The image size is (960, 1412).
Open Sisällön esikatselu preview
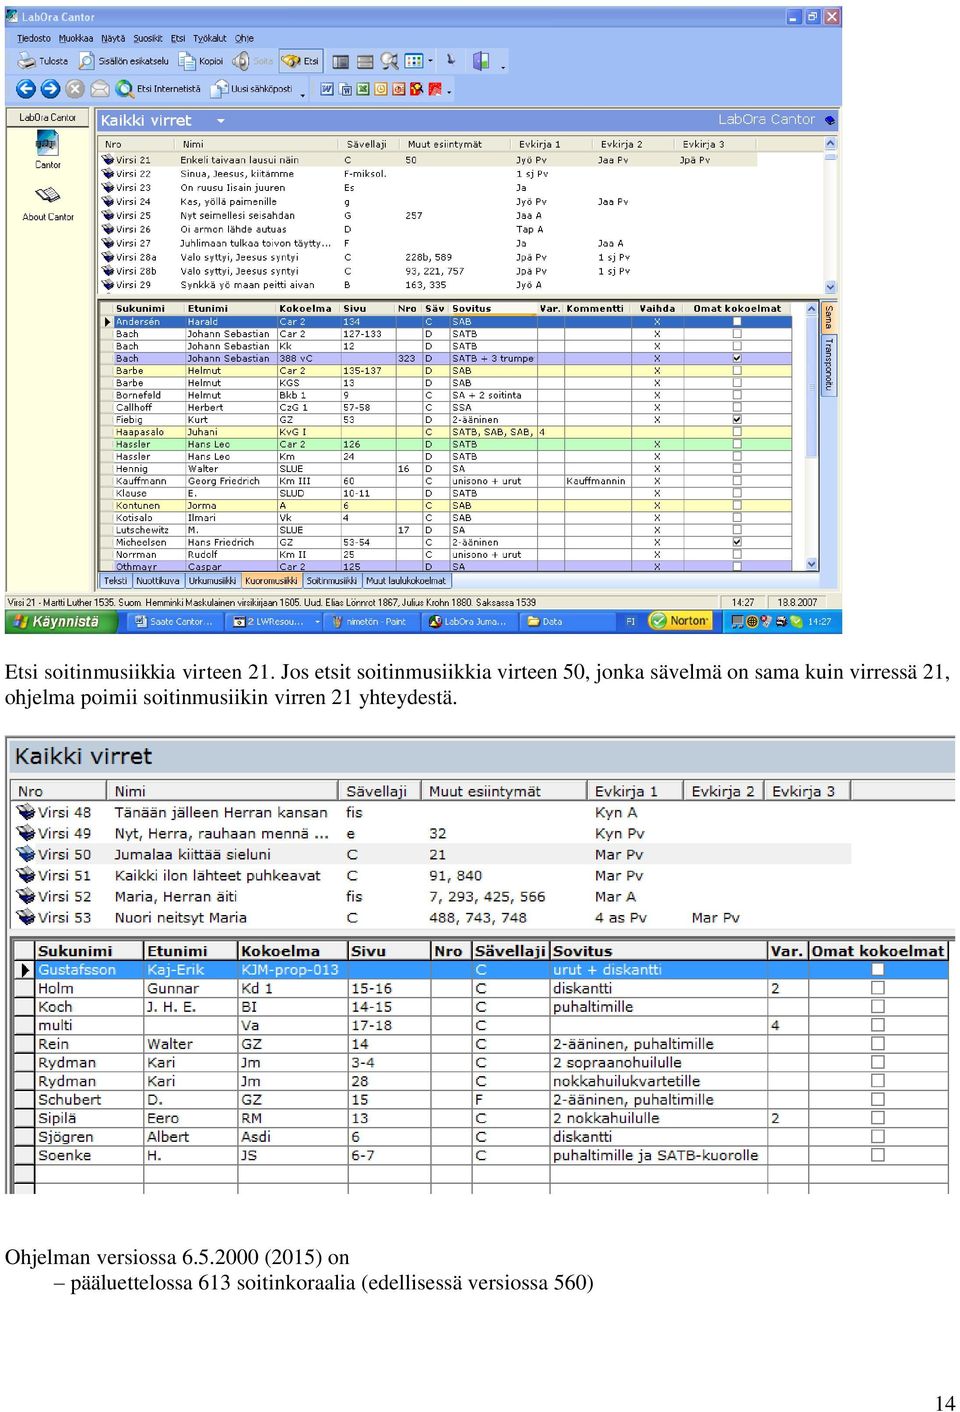click(124, 61)
